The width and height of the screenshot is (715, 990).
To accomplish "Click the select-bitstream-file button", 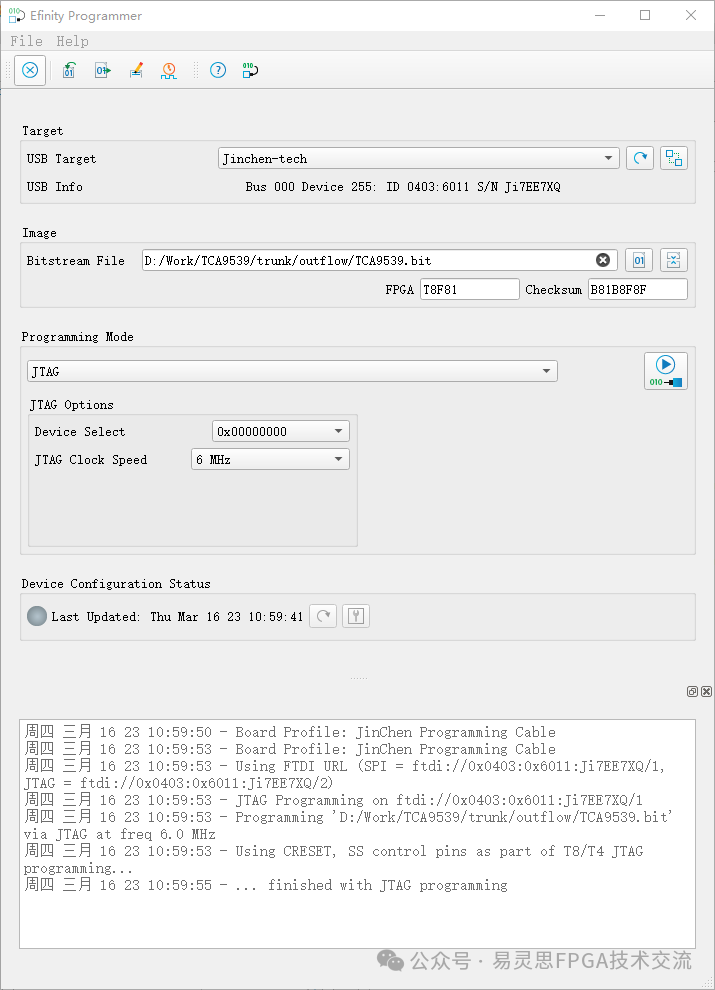I will click(639, 260).
